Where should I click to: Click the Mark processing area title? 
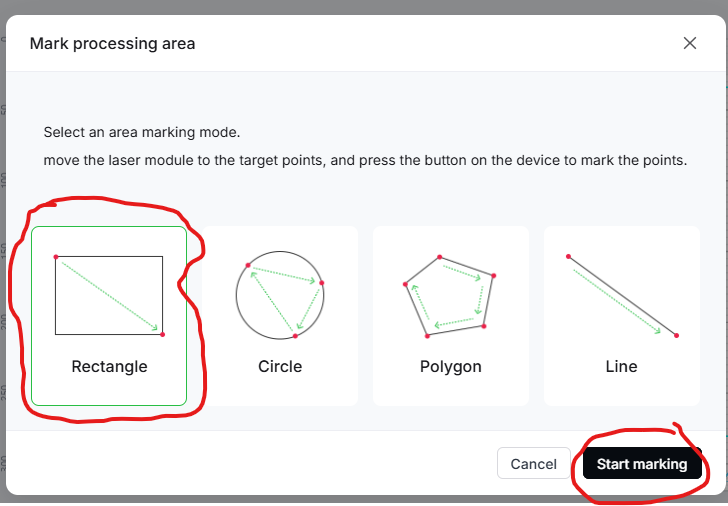(x=112, y=44)
